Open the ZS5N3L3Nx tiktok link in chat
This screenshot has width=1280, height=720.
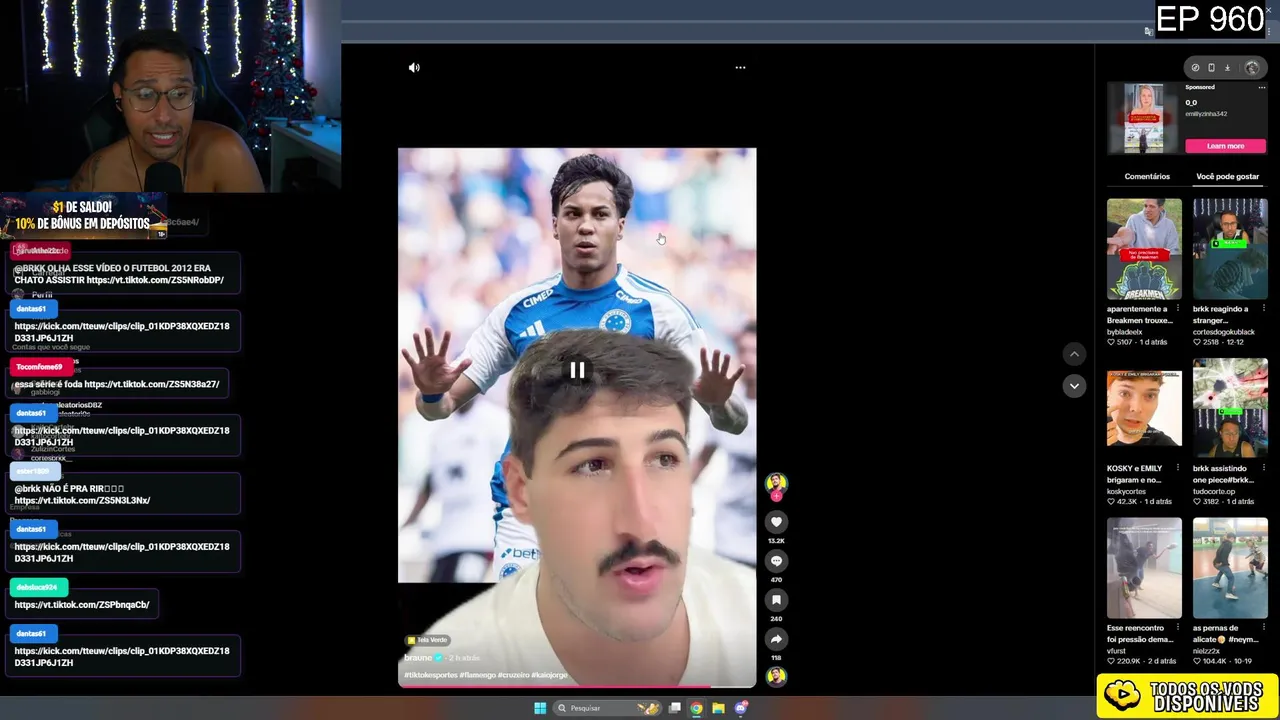(x=82, y=500)
